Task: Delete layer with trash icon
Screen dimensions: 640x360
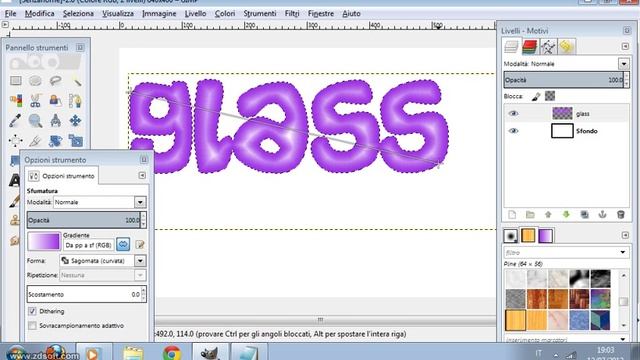Action: 621,215
